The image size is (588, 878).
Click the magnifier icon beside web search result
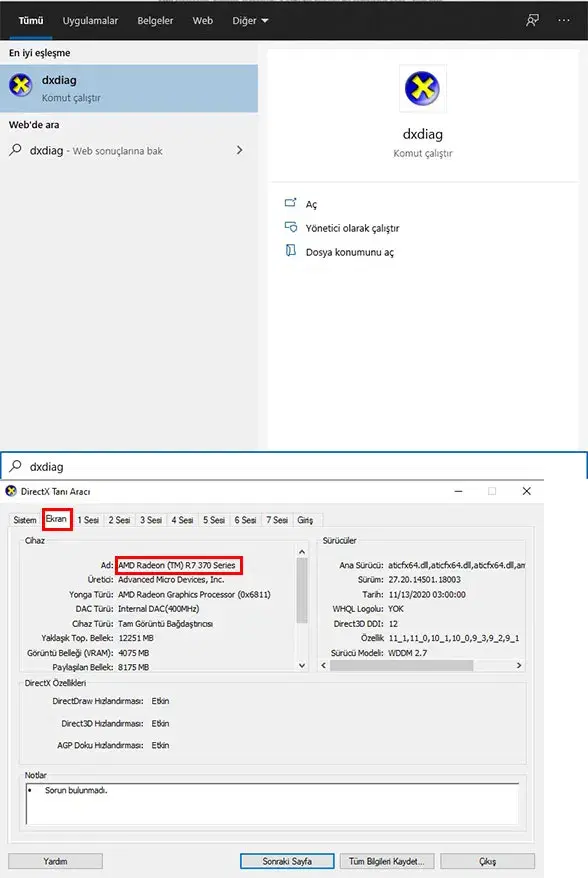[16, 150]
